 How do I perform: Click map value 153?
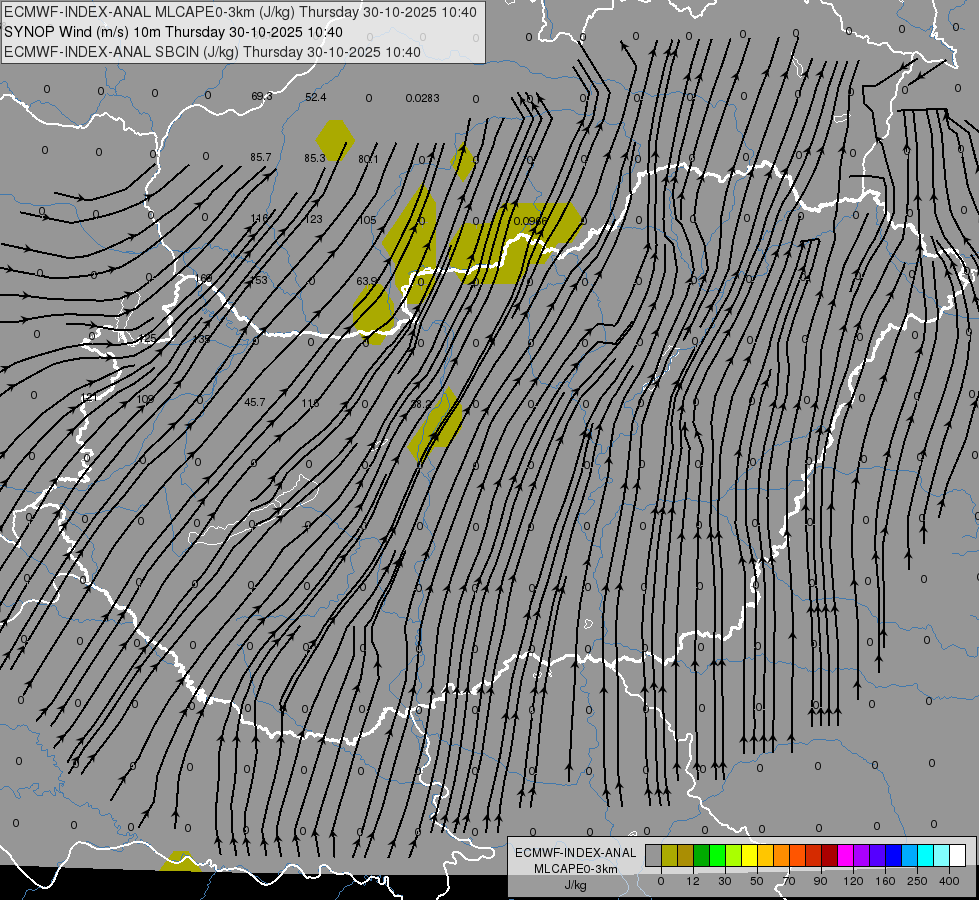click(258, 280)
